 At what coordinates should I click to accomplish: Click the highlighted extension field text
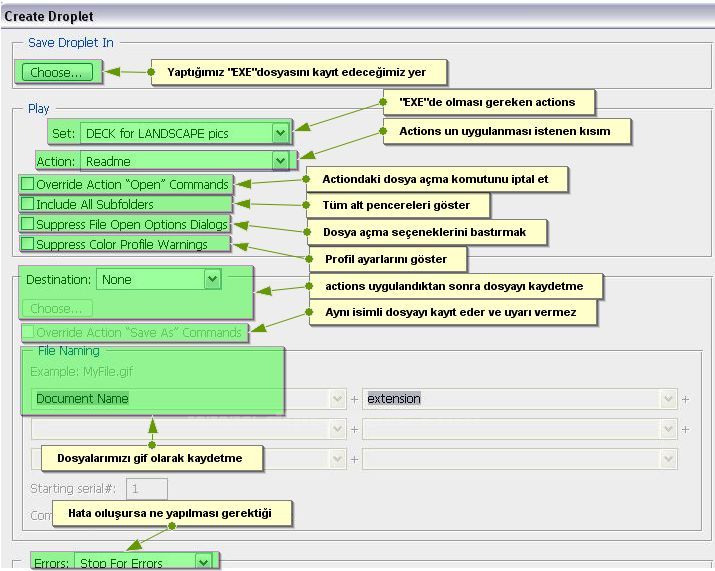point(394,399)
